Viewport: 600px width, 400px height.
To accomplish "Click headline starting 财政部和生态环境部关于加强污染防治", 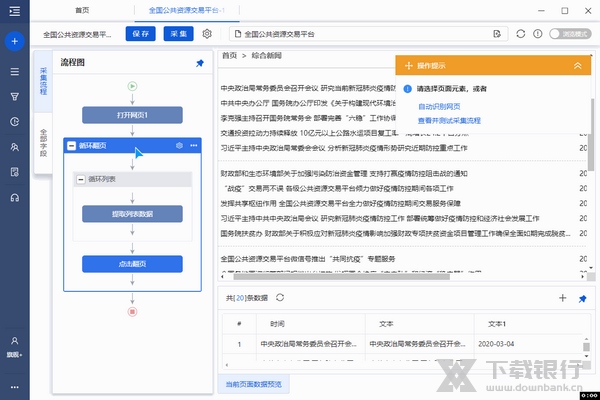I will tap(344, 173).
